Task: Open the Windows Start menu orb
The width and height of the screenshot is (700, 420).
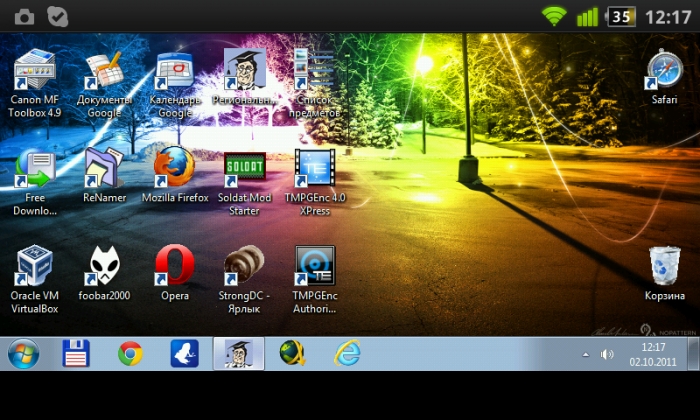Action: coord(23,353)
